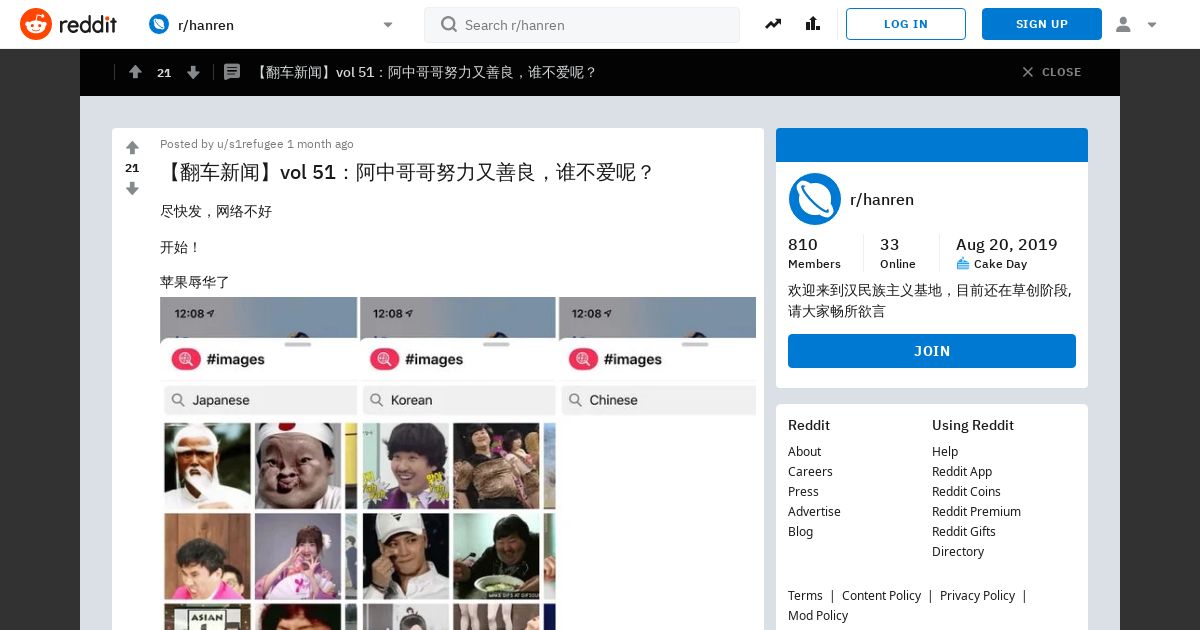The height and width of the screenshot is (630, 1200).
Task: Focus the Search r/hanren field
Action: (582, 25)
